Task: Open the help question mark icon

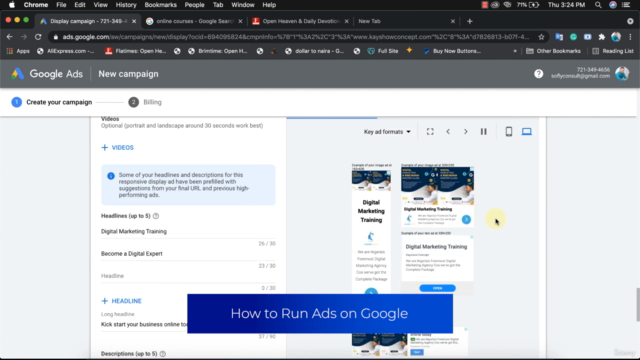Action: [538, 74]
